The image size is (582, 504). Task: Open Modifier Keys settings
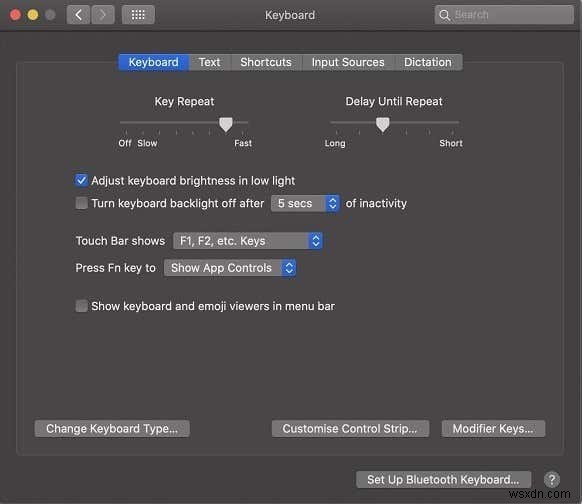coord(493,429)
